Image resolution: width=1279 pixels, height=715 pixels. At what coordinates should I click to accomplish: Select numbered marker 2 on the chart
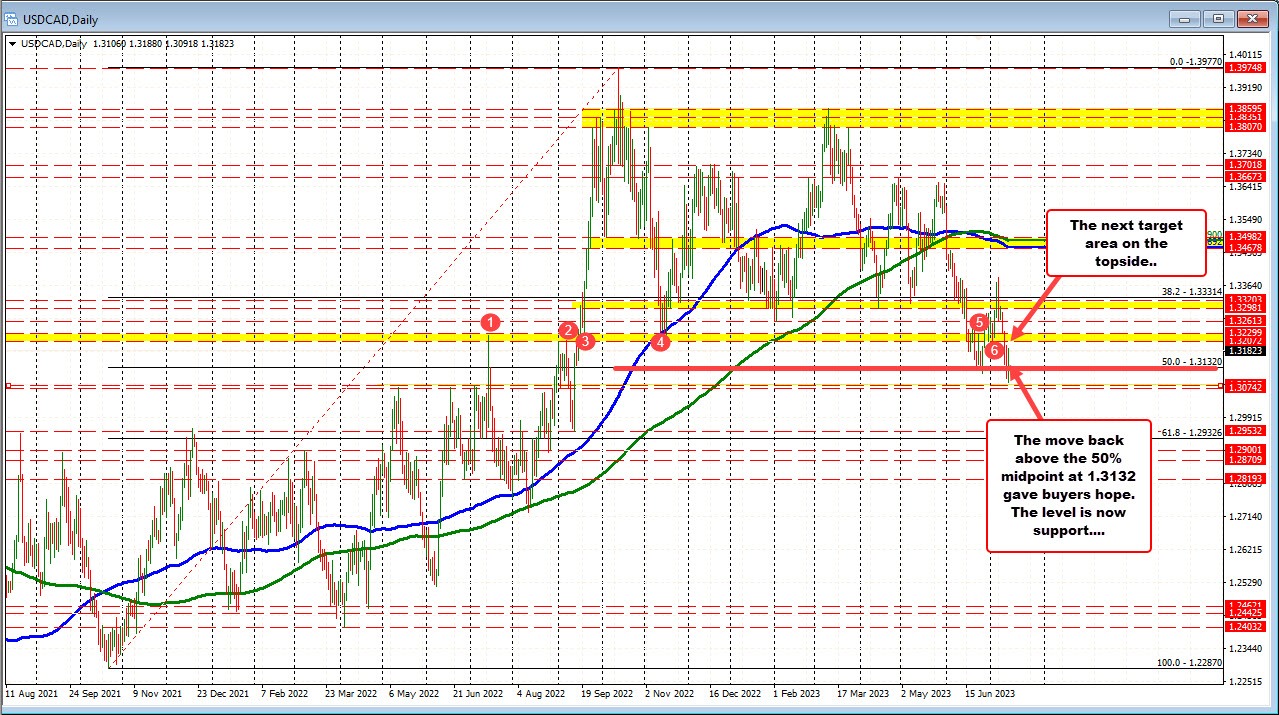tap(567, 330)
